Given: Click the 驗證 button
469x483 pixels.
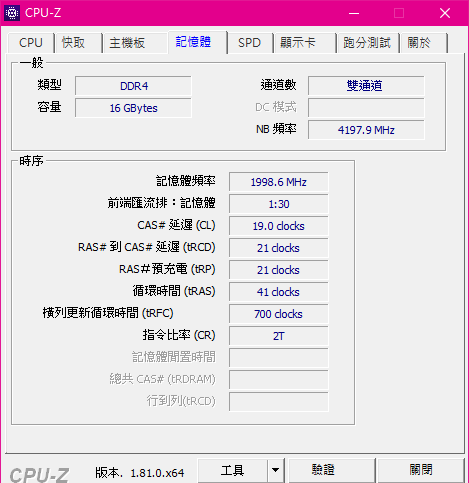Looking at the screenshot, I should [331, 470].
